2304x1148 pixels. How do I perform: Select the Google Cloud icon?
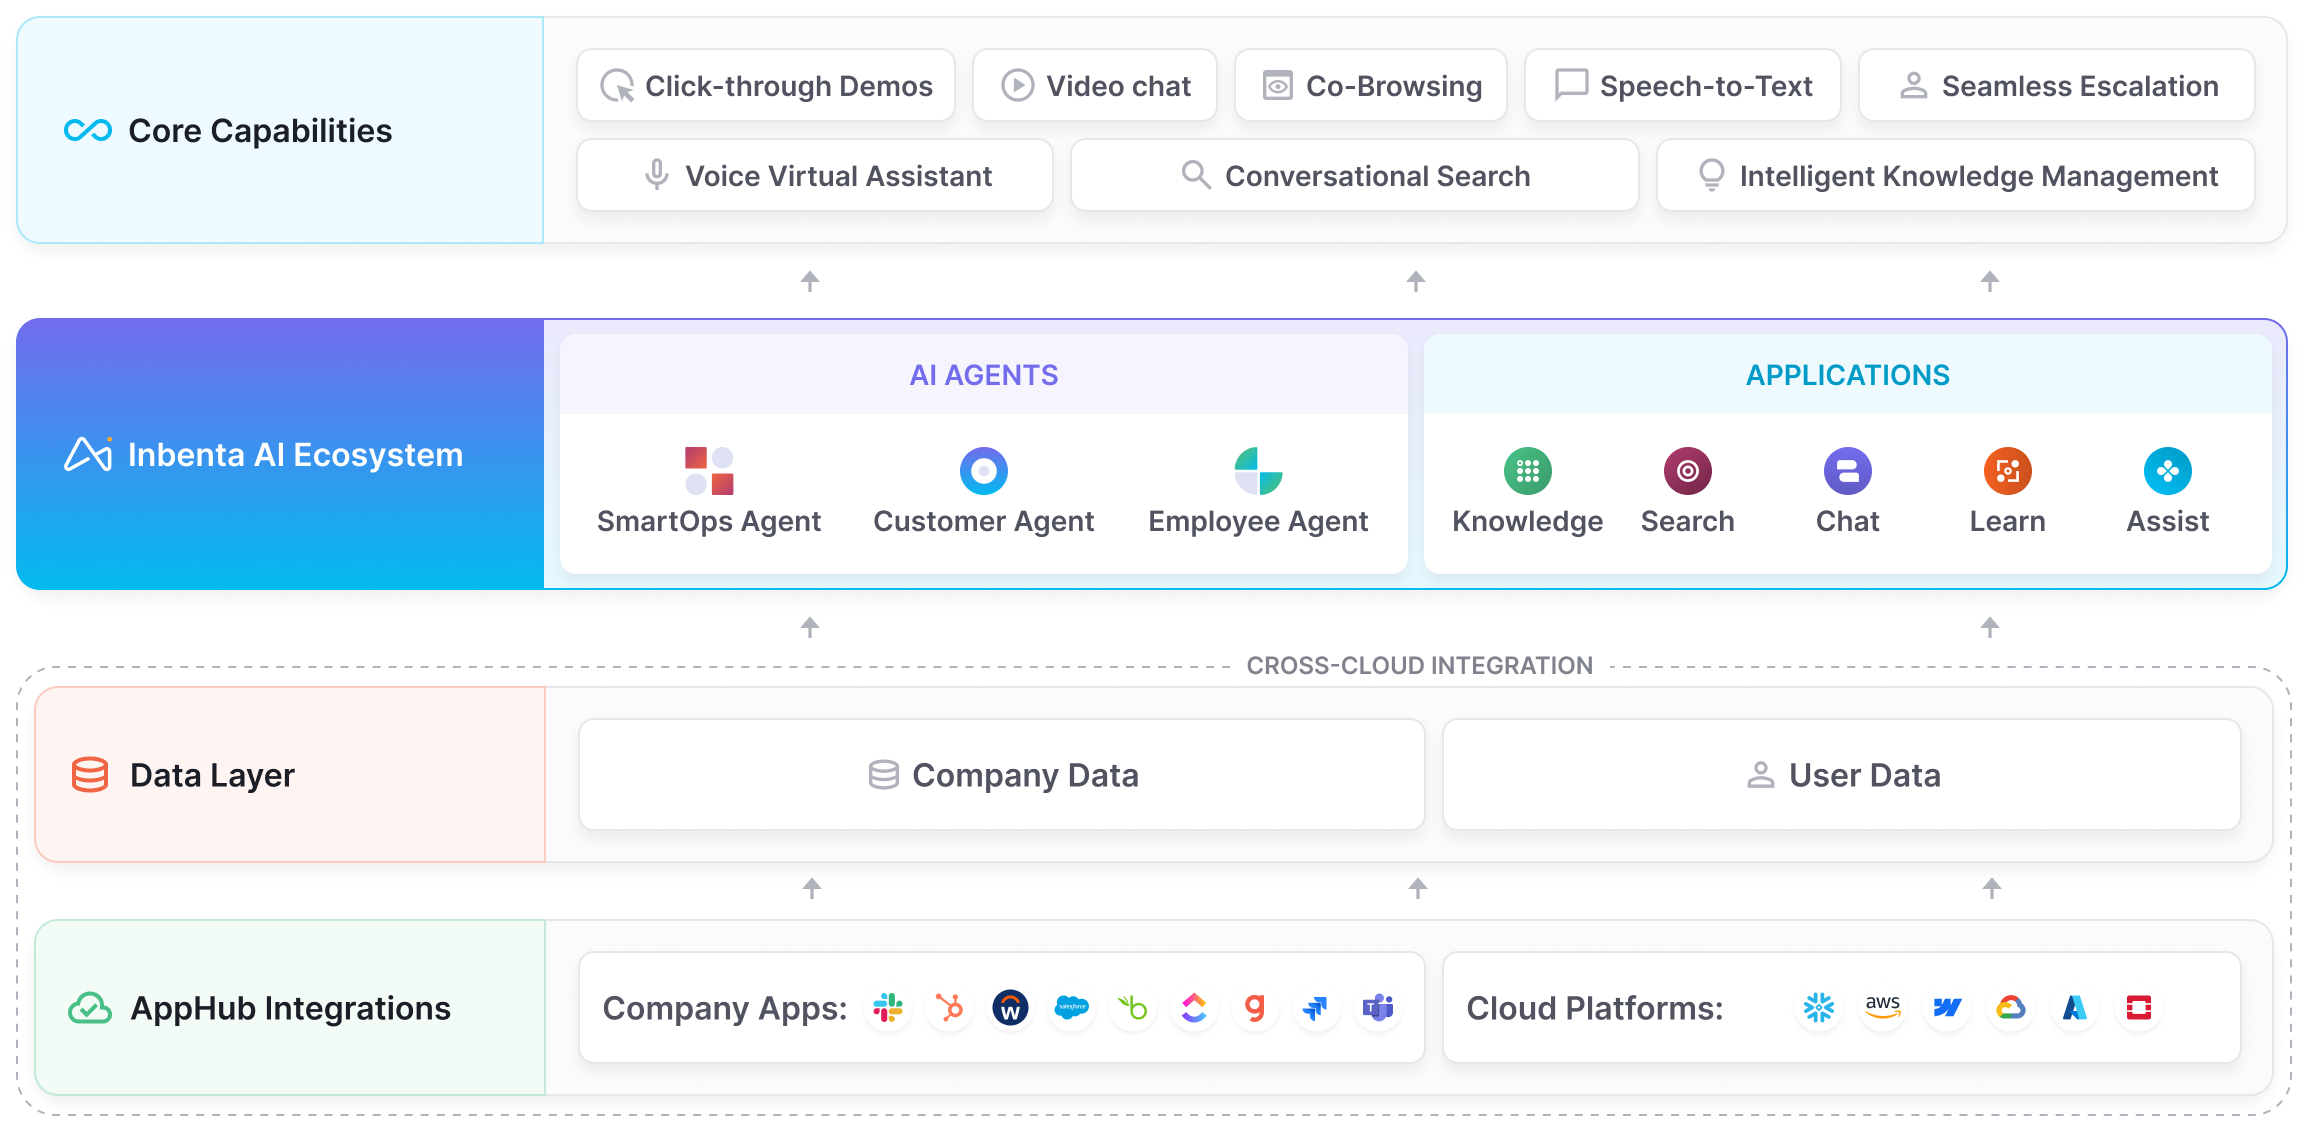(2011, 1008)
